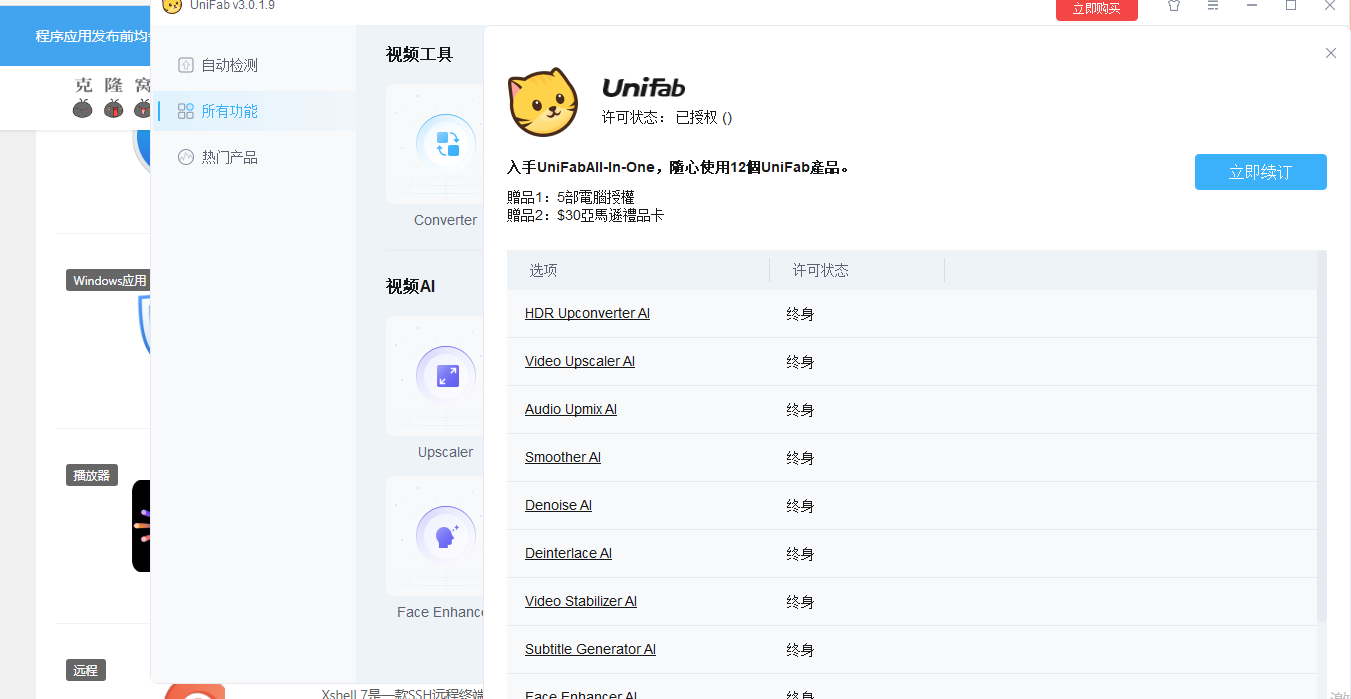Click the 所有功能 grid icon
1351x699 pixels.
(185, 111)
